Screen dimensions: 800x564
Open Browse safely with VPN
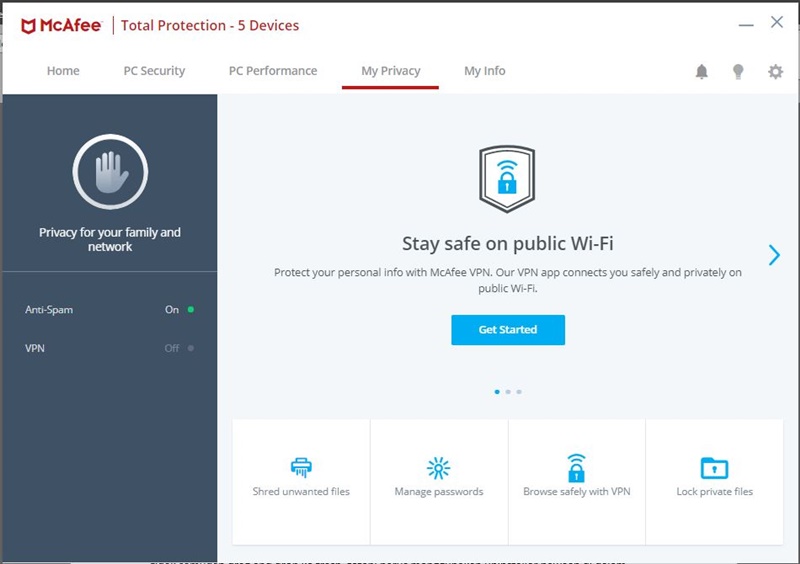pyautogui.click(x=577, y=482)
